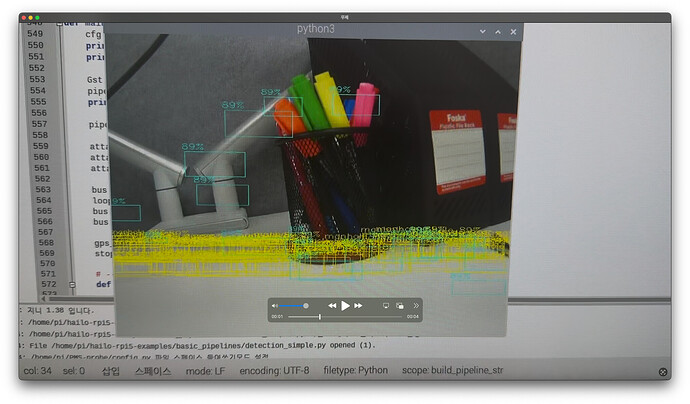Click the circled X icon at bottom right
Screen dimensions: 690x404
click(663, 372)
